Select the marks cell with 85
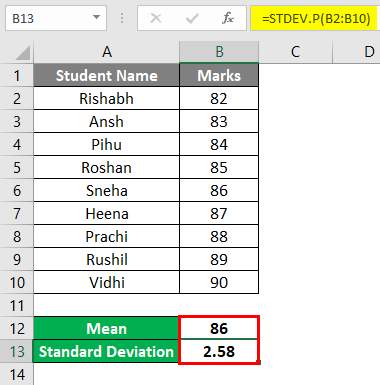 pos(219,168)
